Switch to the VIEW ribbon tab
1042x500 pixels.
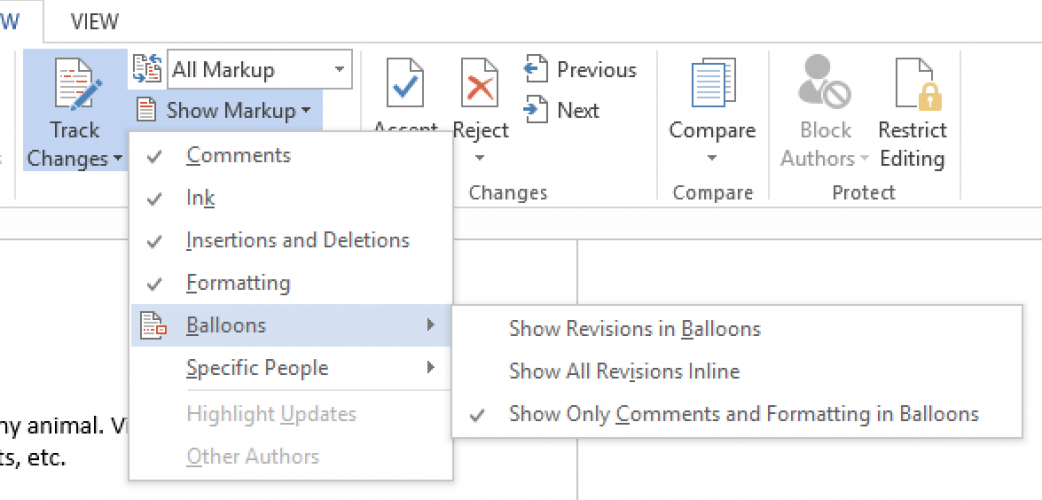pos(95,20)
